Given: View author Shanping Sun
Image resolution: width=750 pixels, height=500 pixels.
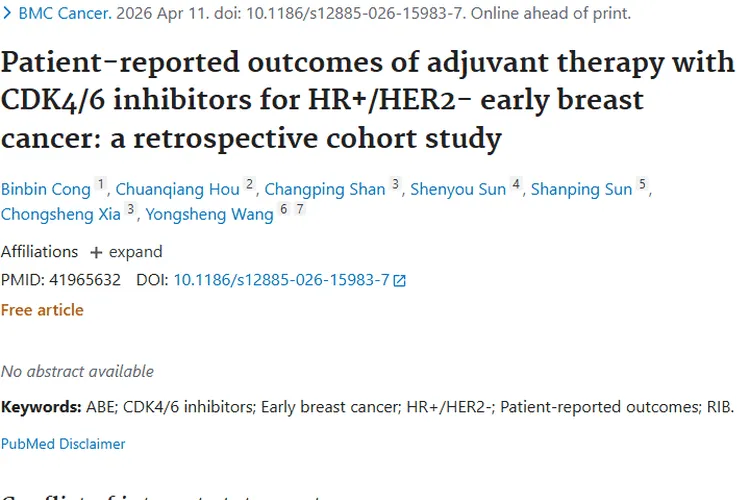Looking at the screenshot, I should 582,189.
